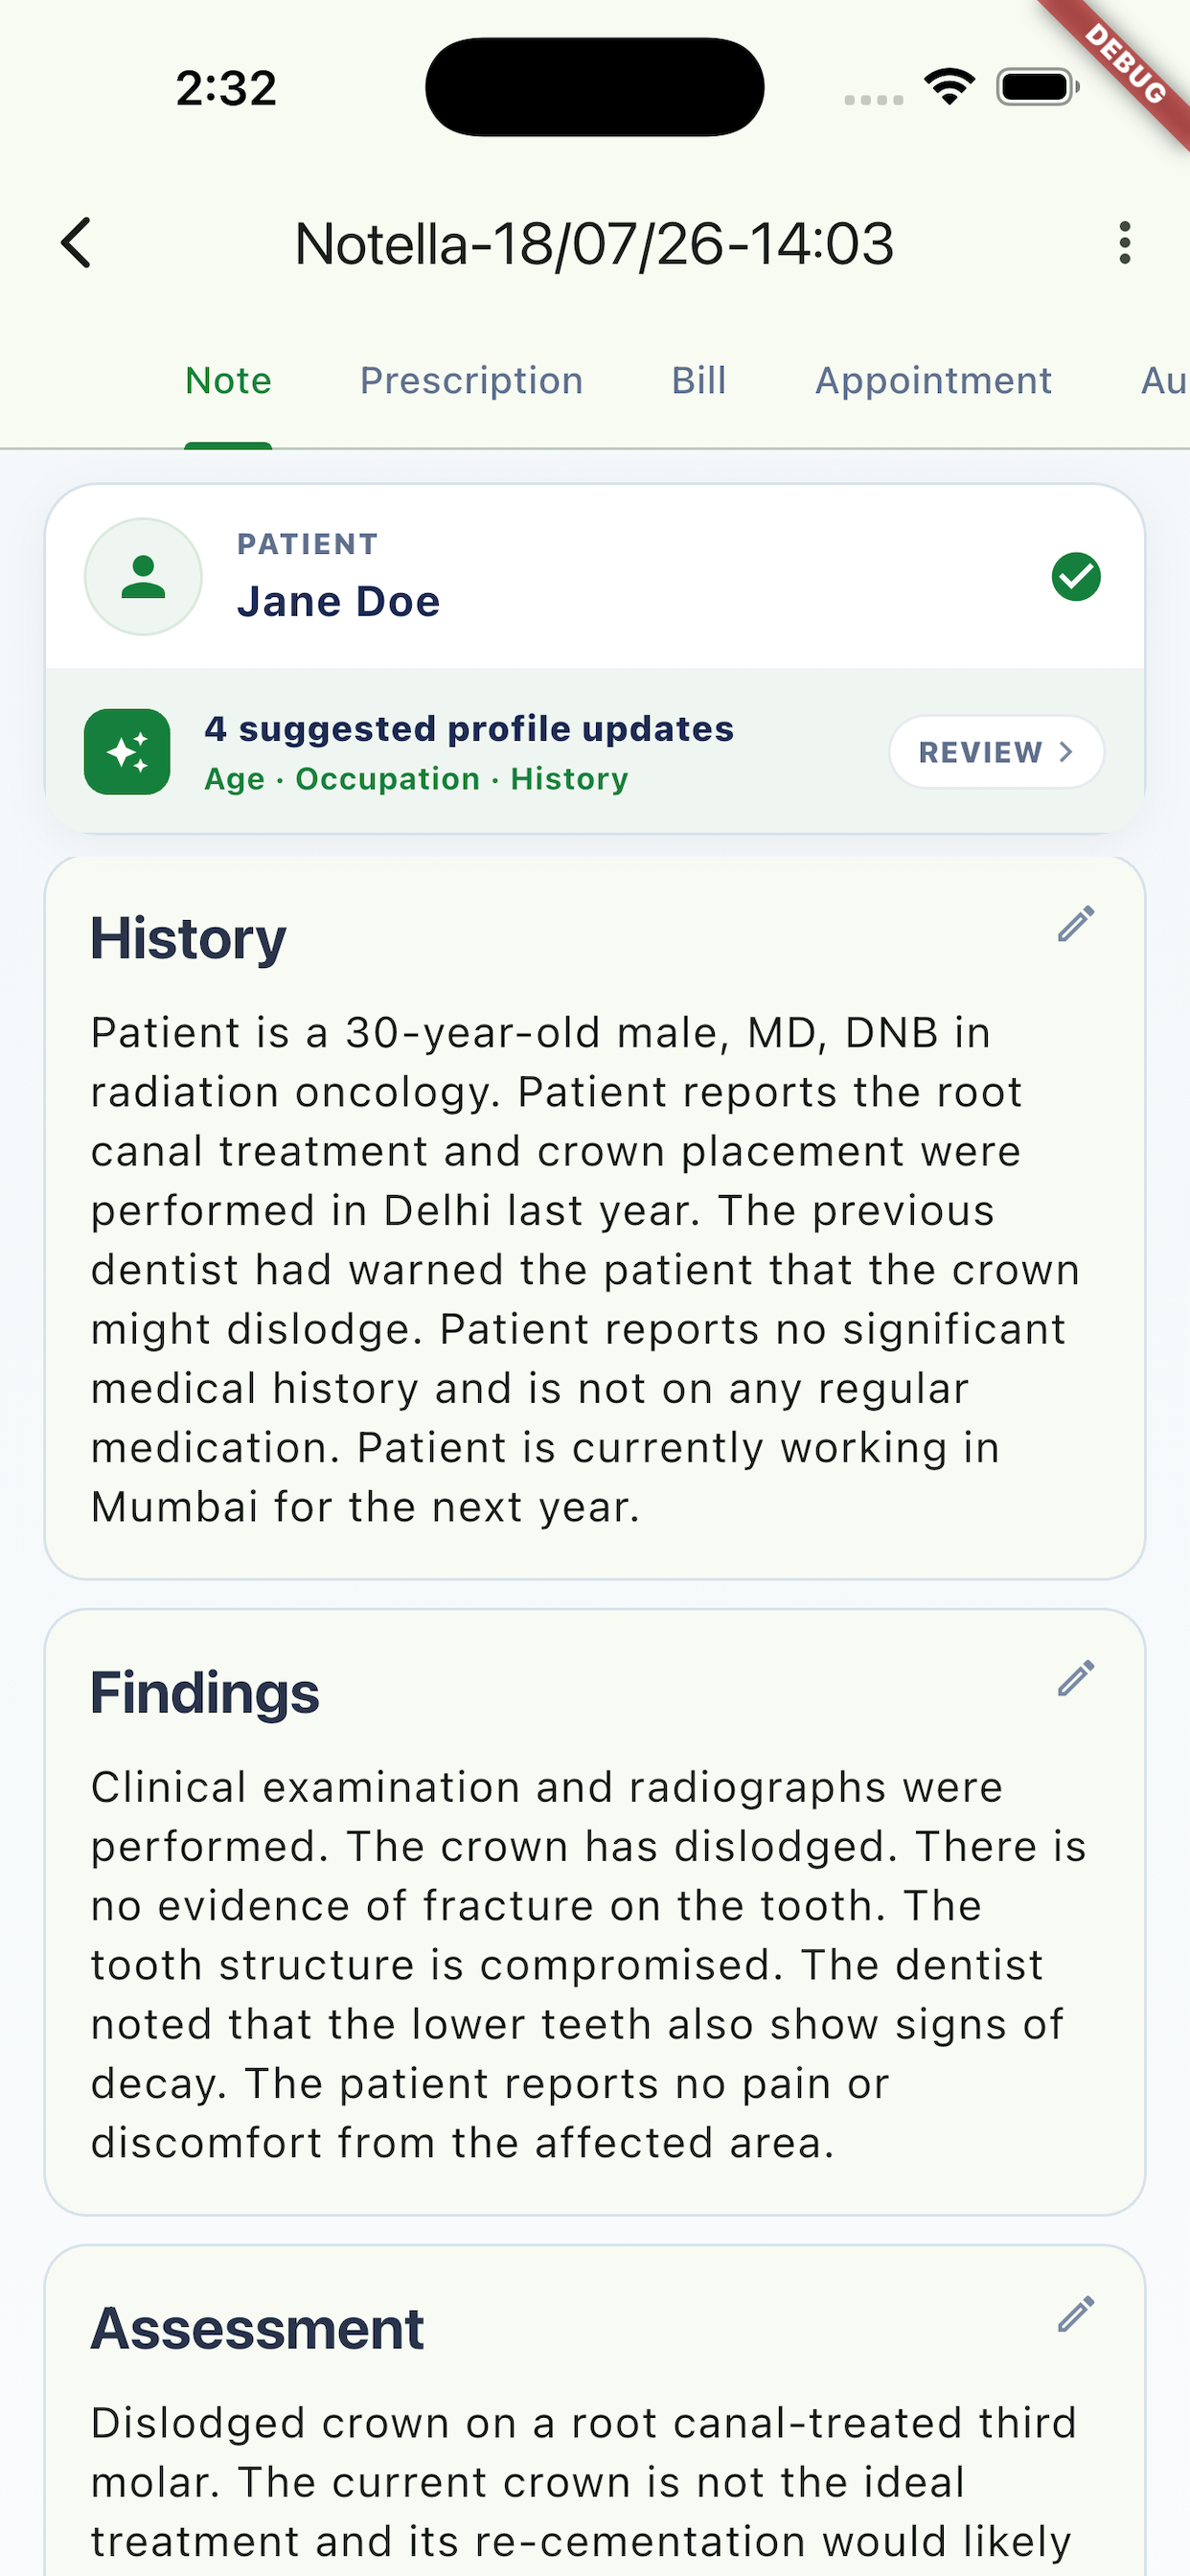Image resolution: width=1190 pixels, height=2576 pixels.
Task: Tap the Wi-Fi status icon
Action: pos(950,87)
